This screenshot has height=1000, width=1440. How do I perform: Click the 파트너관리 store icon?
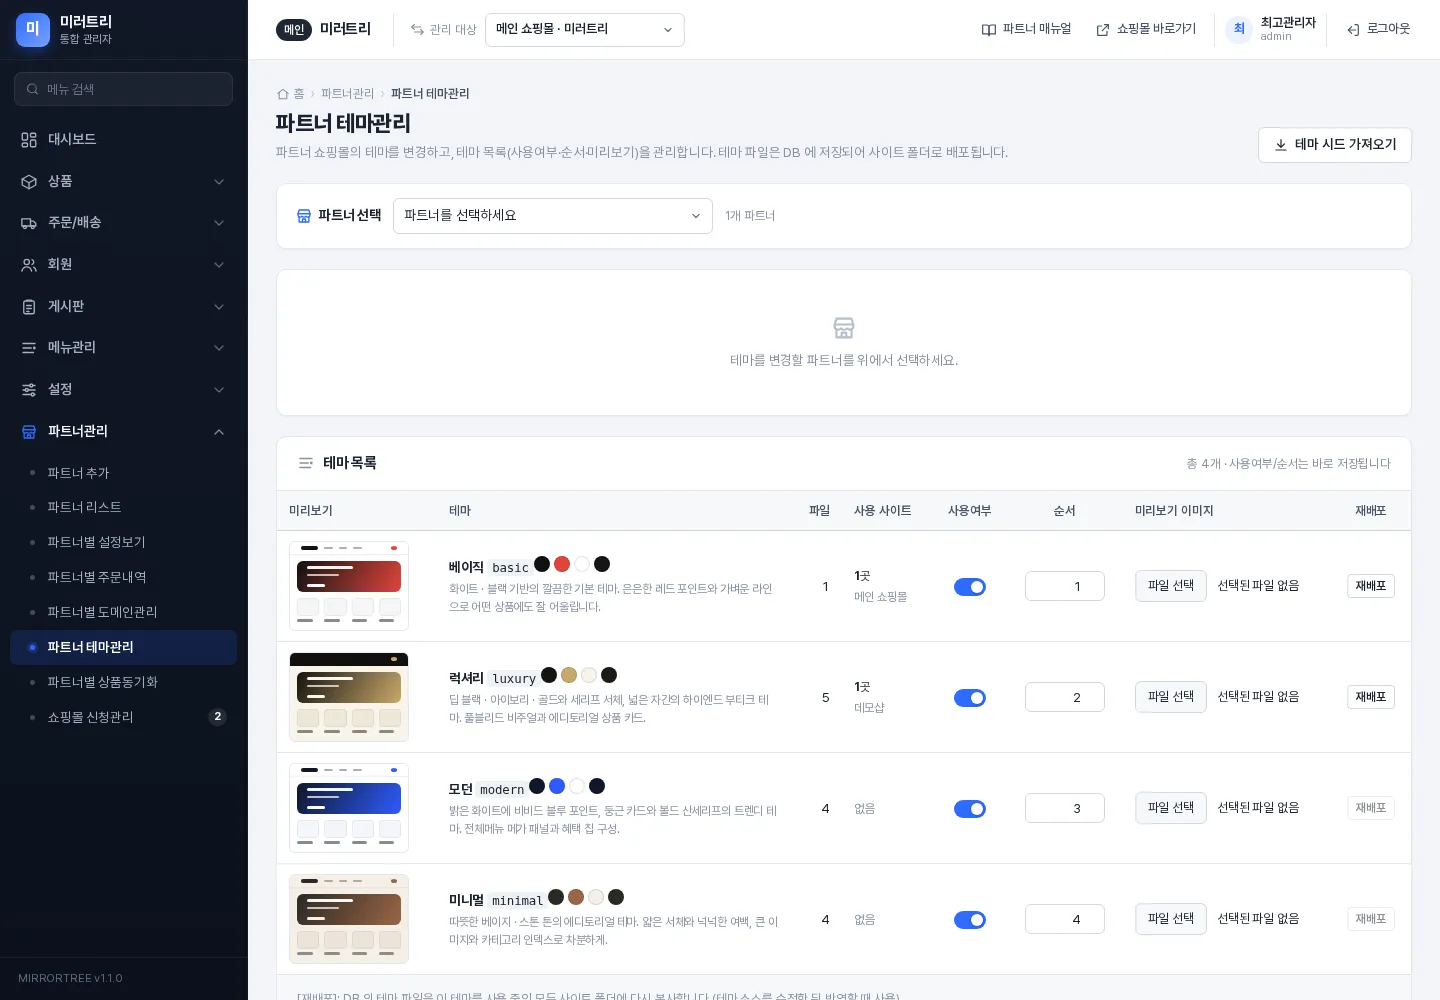[x=29, y=432]
